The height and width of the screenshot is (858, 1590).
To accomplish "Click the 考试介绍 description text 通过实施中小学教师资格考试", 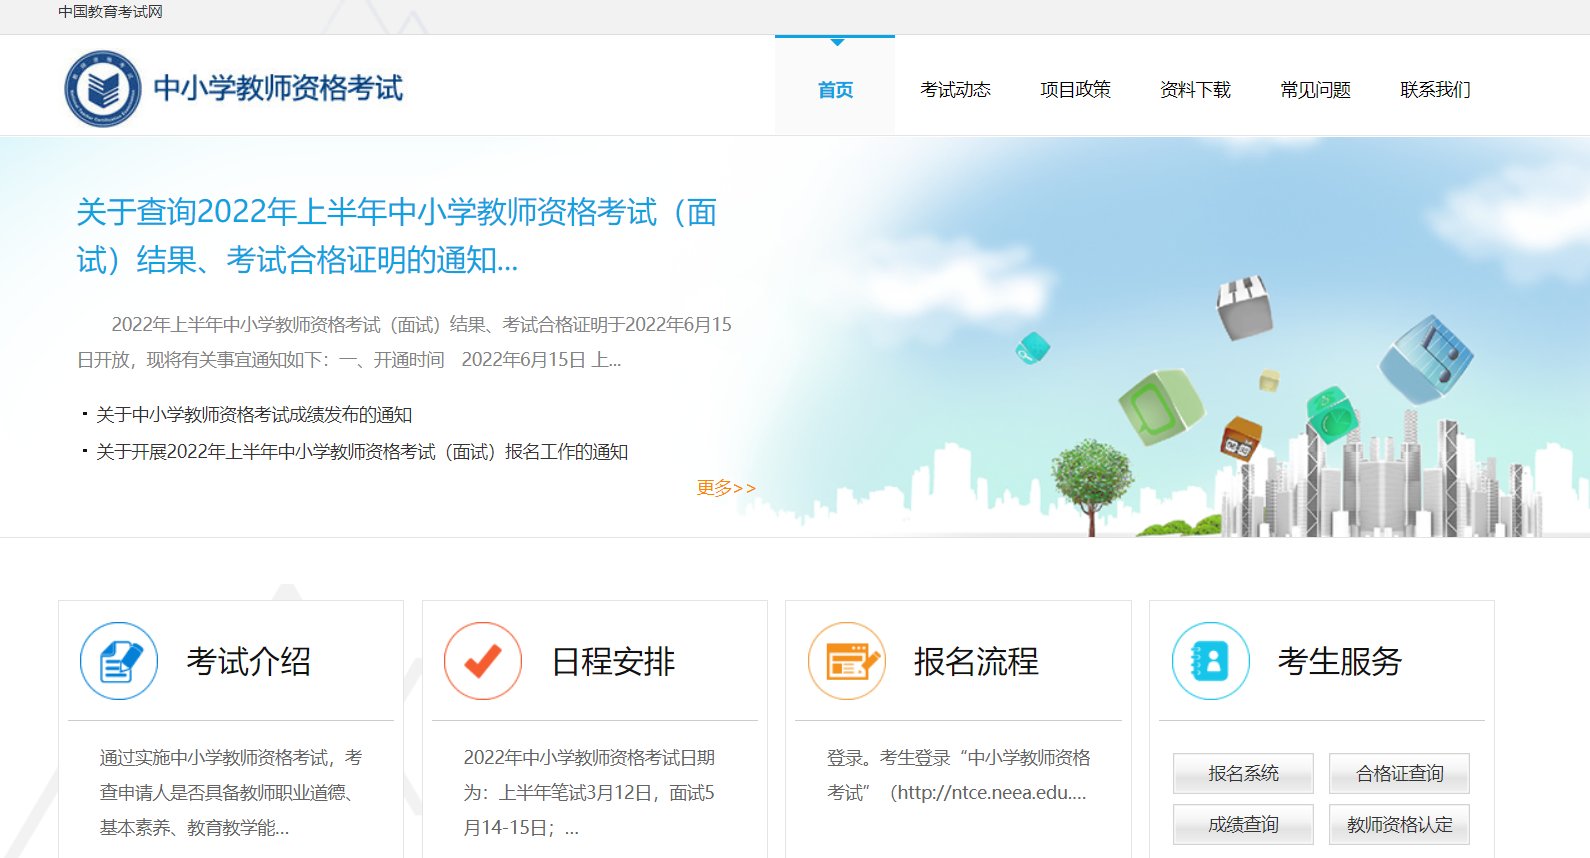I will (x=231, y=793).
